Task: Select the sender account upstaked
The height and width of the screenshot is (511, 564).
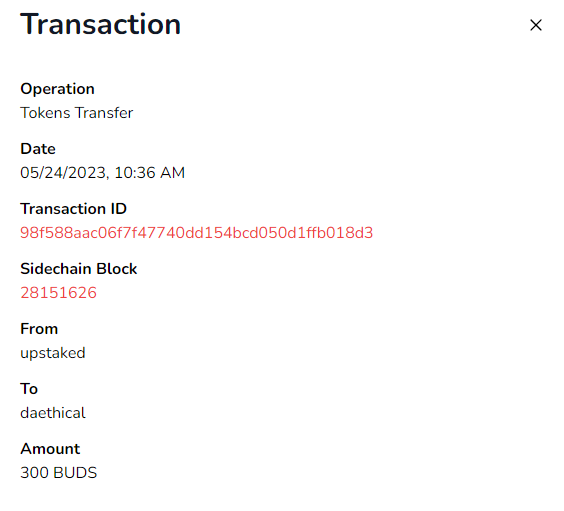Action: [x=53, y=353]
